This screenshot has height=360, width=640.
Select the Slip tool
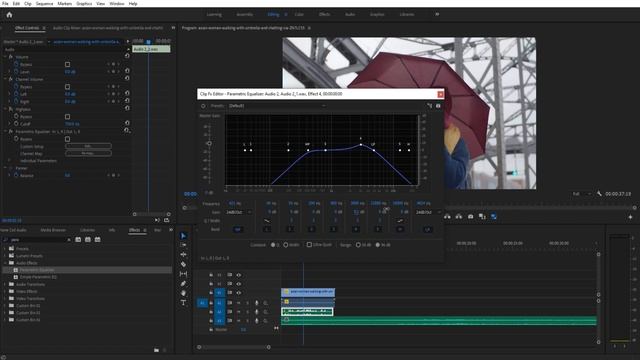[x=183, y=274]
